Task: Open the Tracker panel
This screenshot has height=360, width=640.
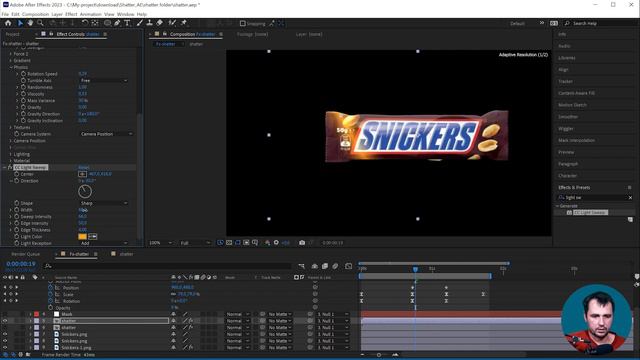Action: tap(565, 81)
